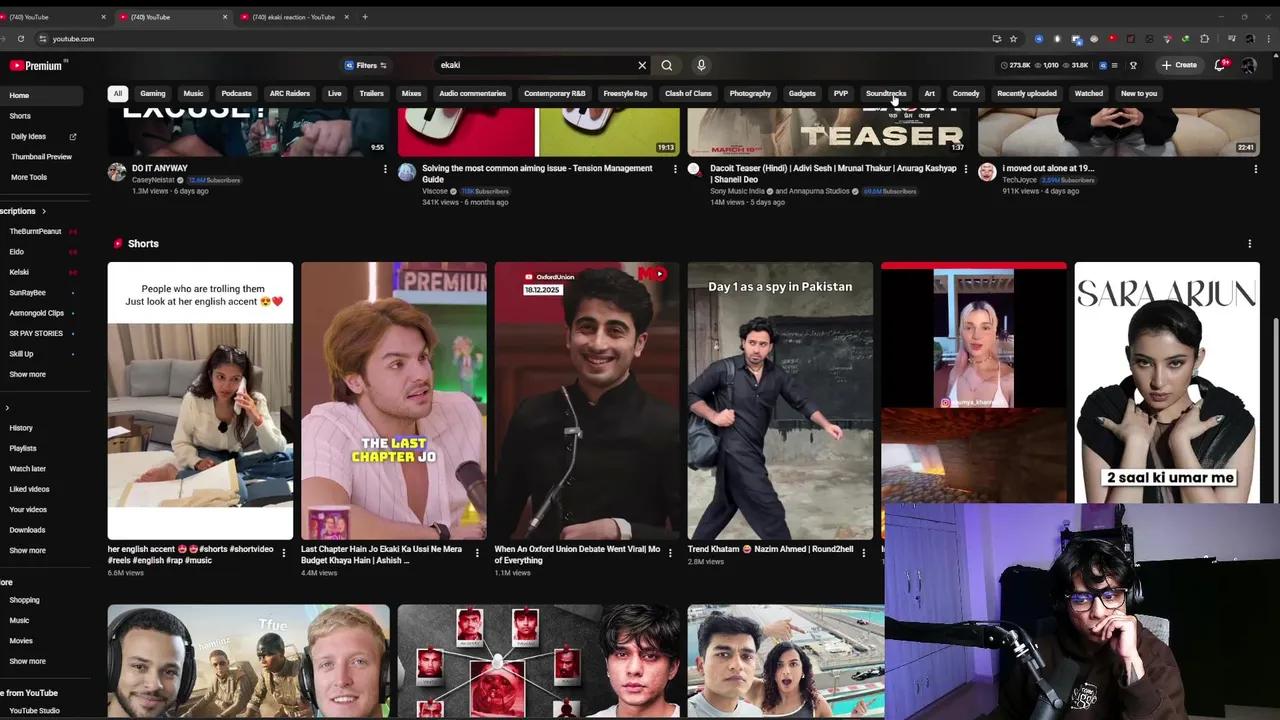Image resolution: width=1280 pixels, height=720 pixels.
Task: Open the SunRayBee subscription channel
Action: point(28,292)
